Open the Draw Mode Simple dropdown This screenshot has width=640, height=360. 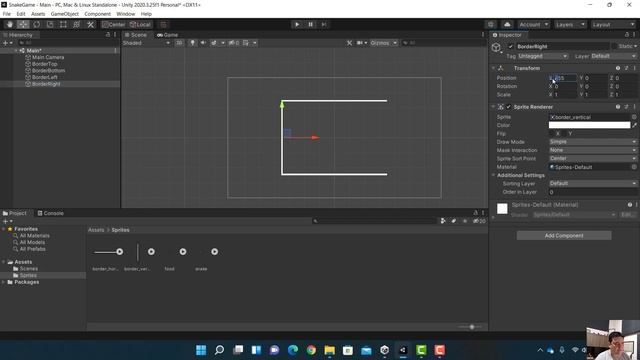pyautogui.click(x=593, y=142)
